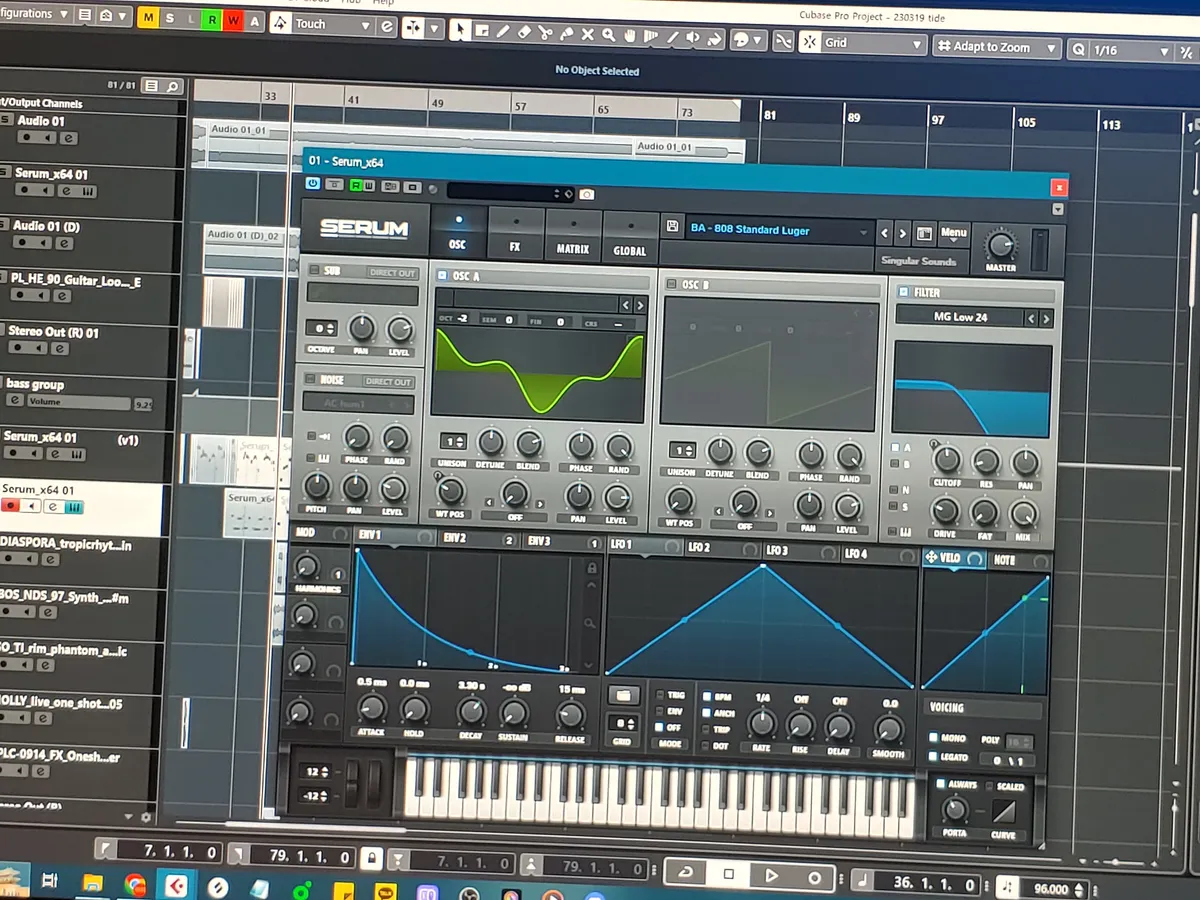Click the envelope lock icon in Serum
Screen dimensions: 1200x900
[591, 568]
